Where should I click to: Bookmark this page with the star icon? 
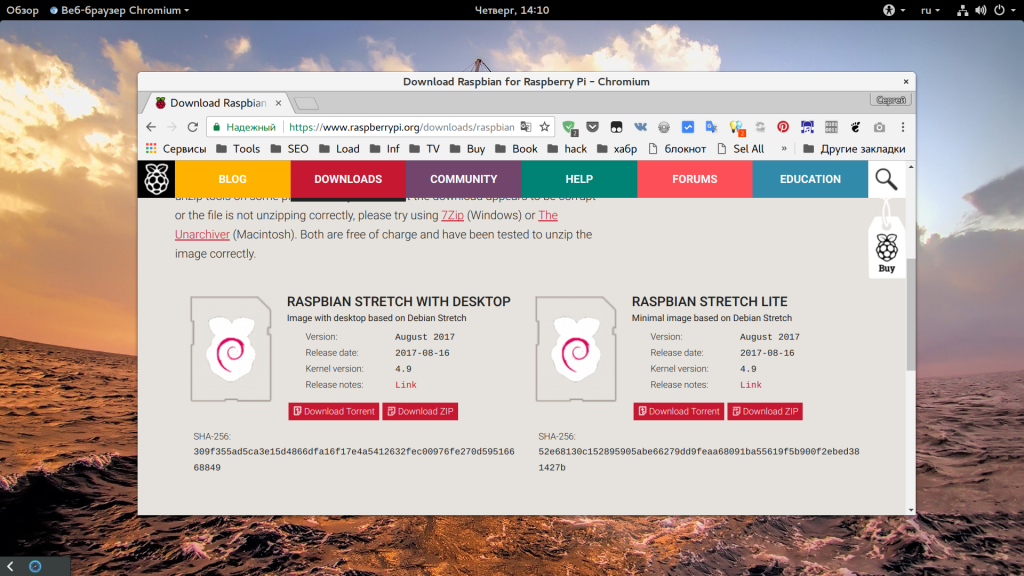[x=545, y=127]
